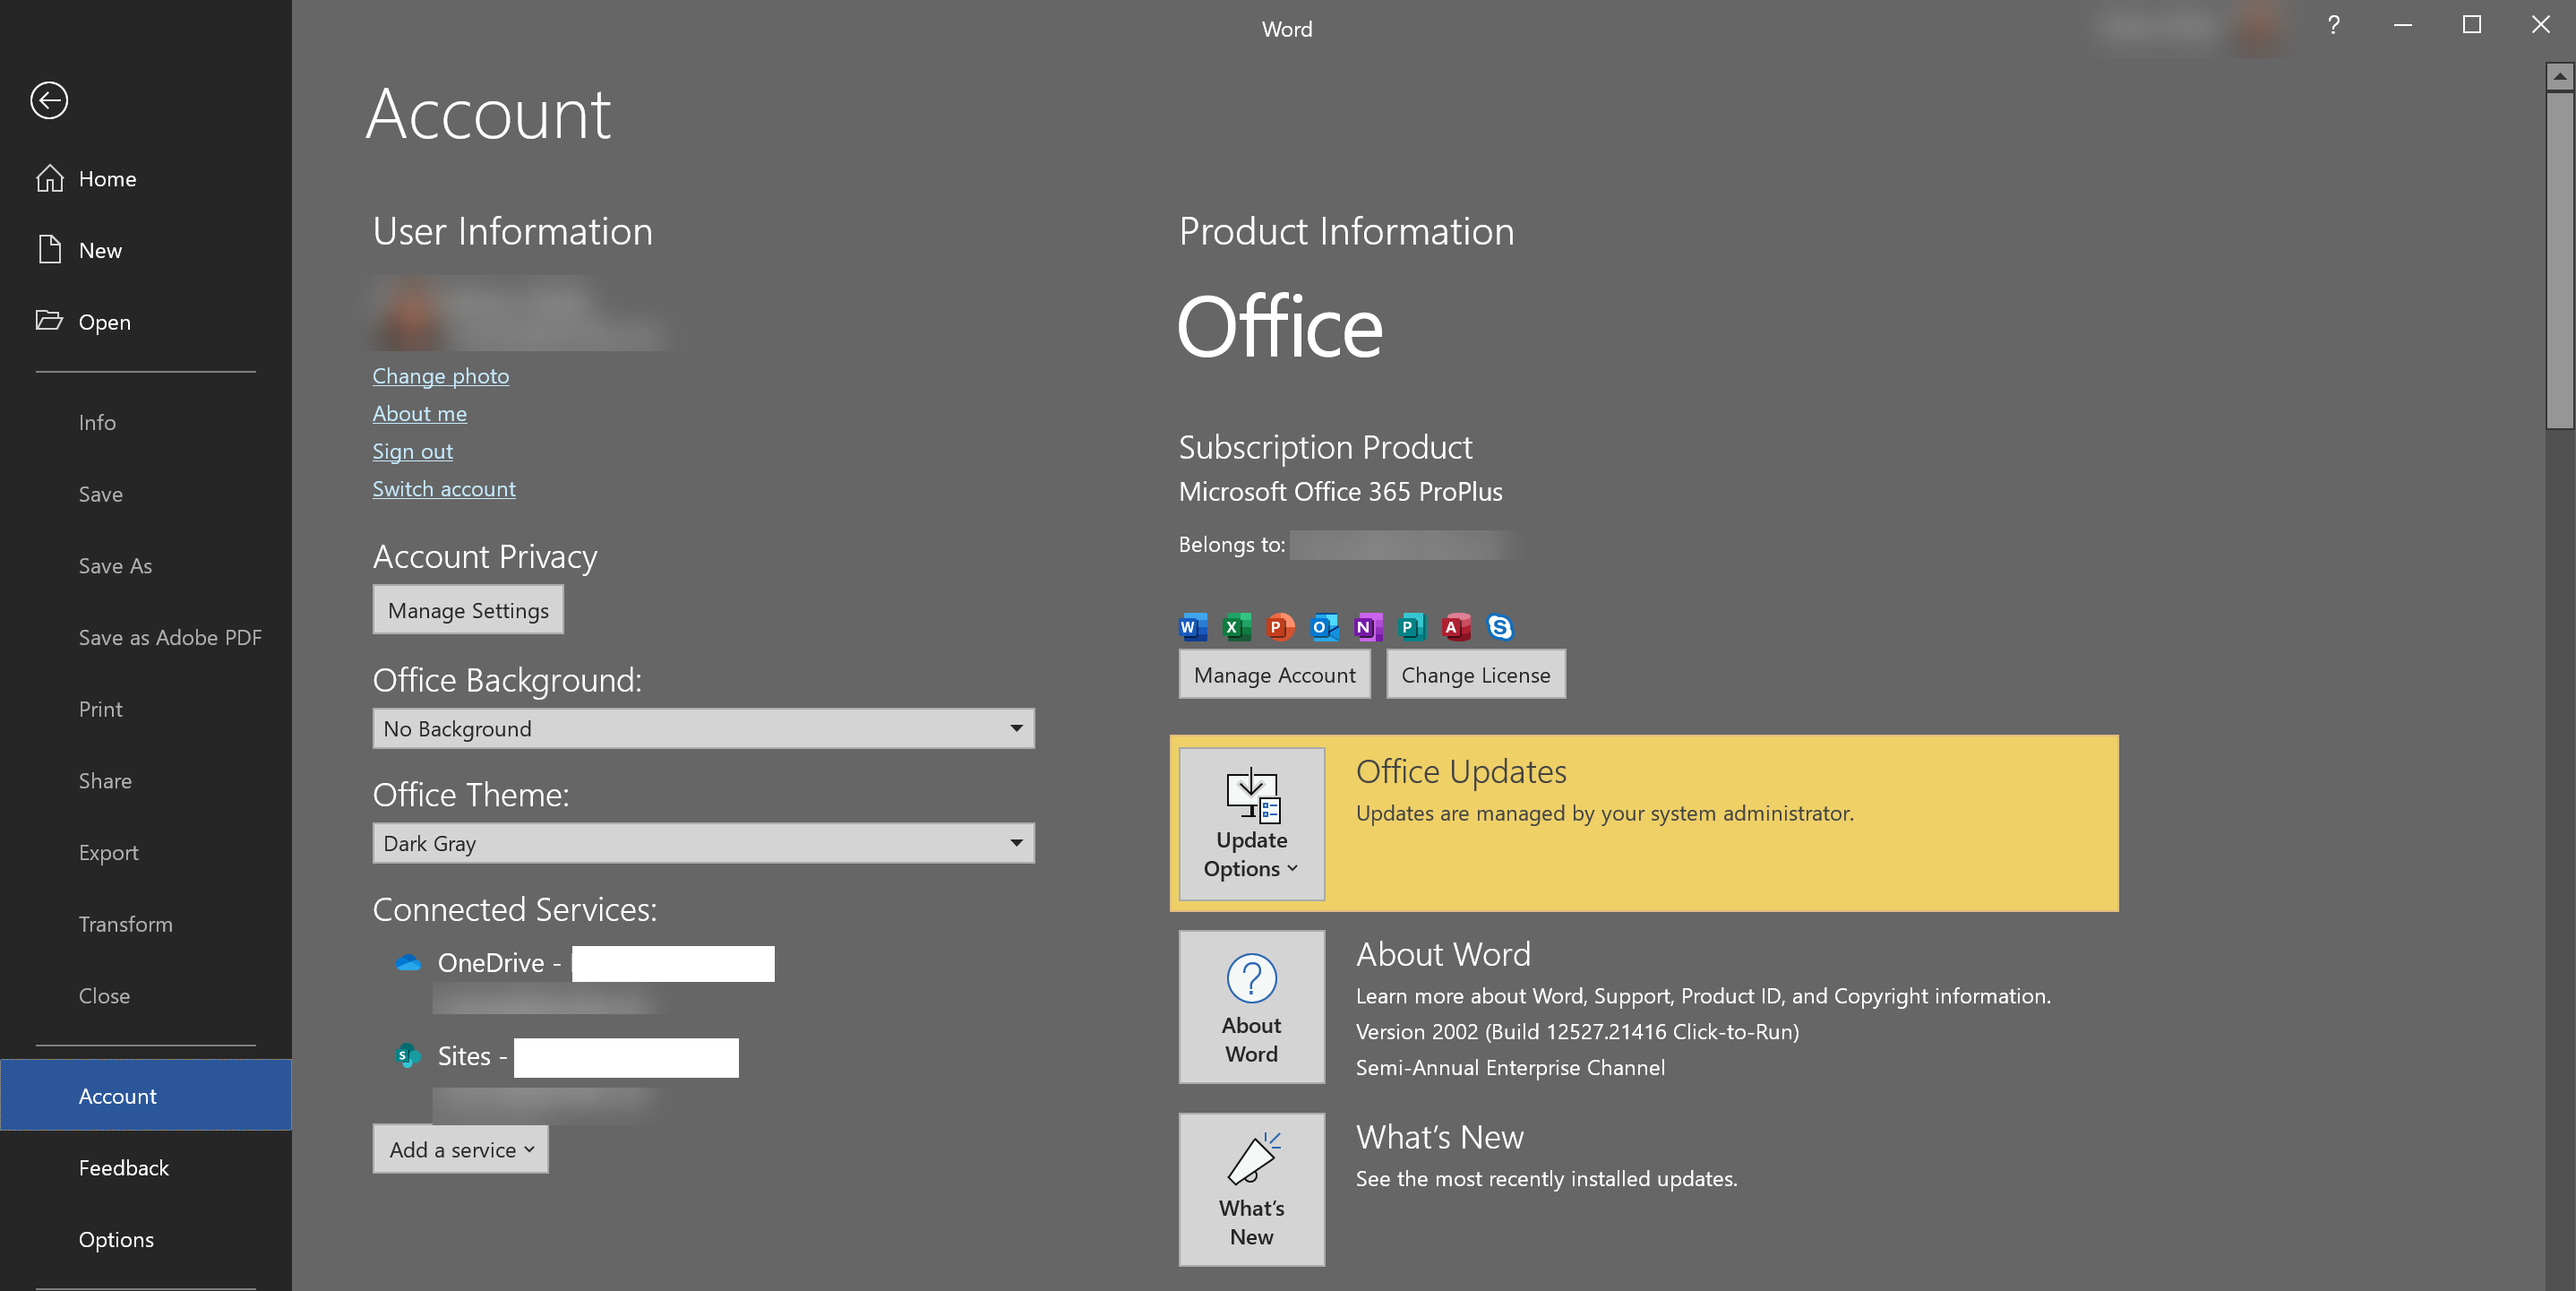Click the Manage Settings button
The width and height of the screenshot is (2576, 1291).
[x=468, y=610]
